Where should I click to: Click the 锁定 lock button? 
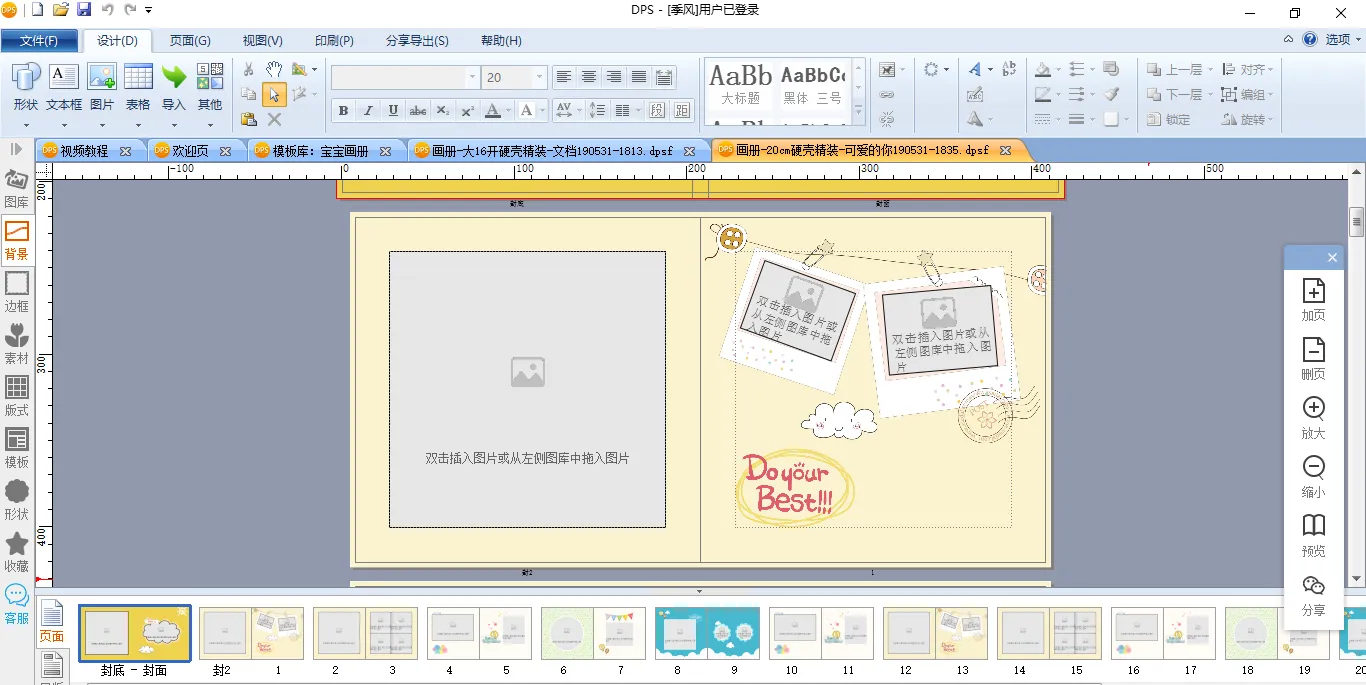[x=1168, y=119]
